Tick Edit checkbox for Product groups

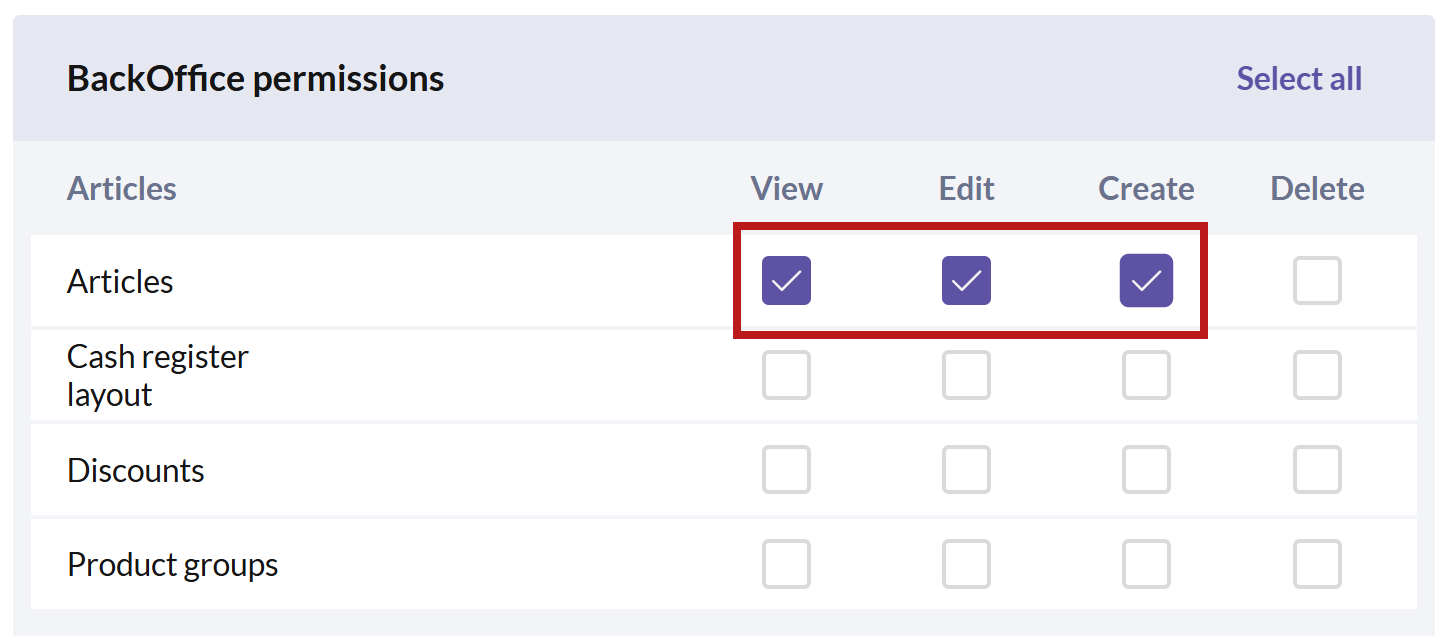tap(966, 564)
